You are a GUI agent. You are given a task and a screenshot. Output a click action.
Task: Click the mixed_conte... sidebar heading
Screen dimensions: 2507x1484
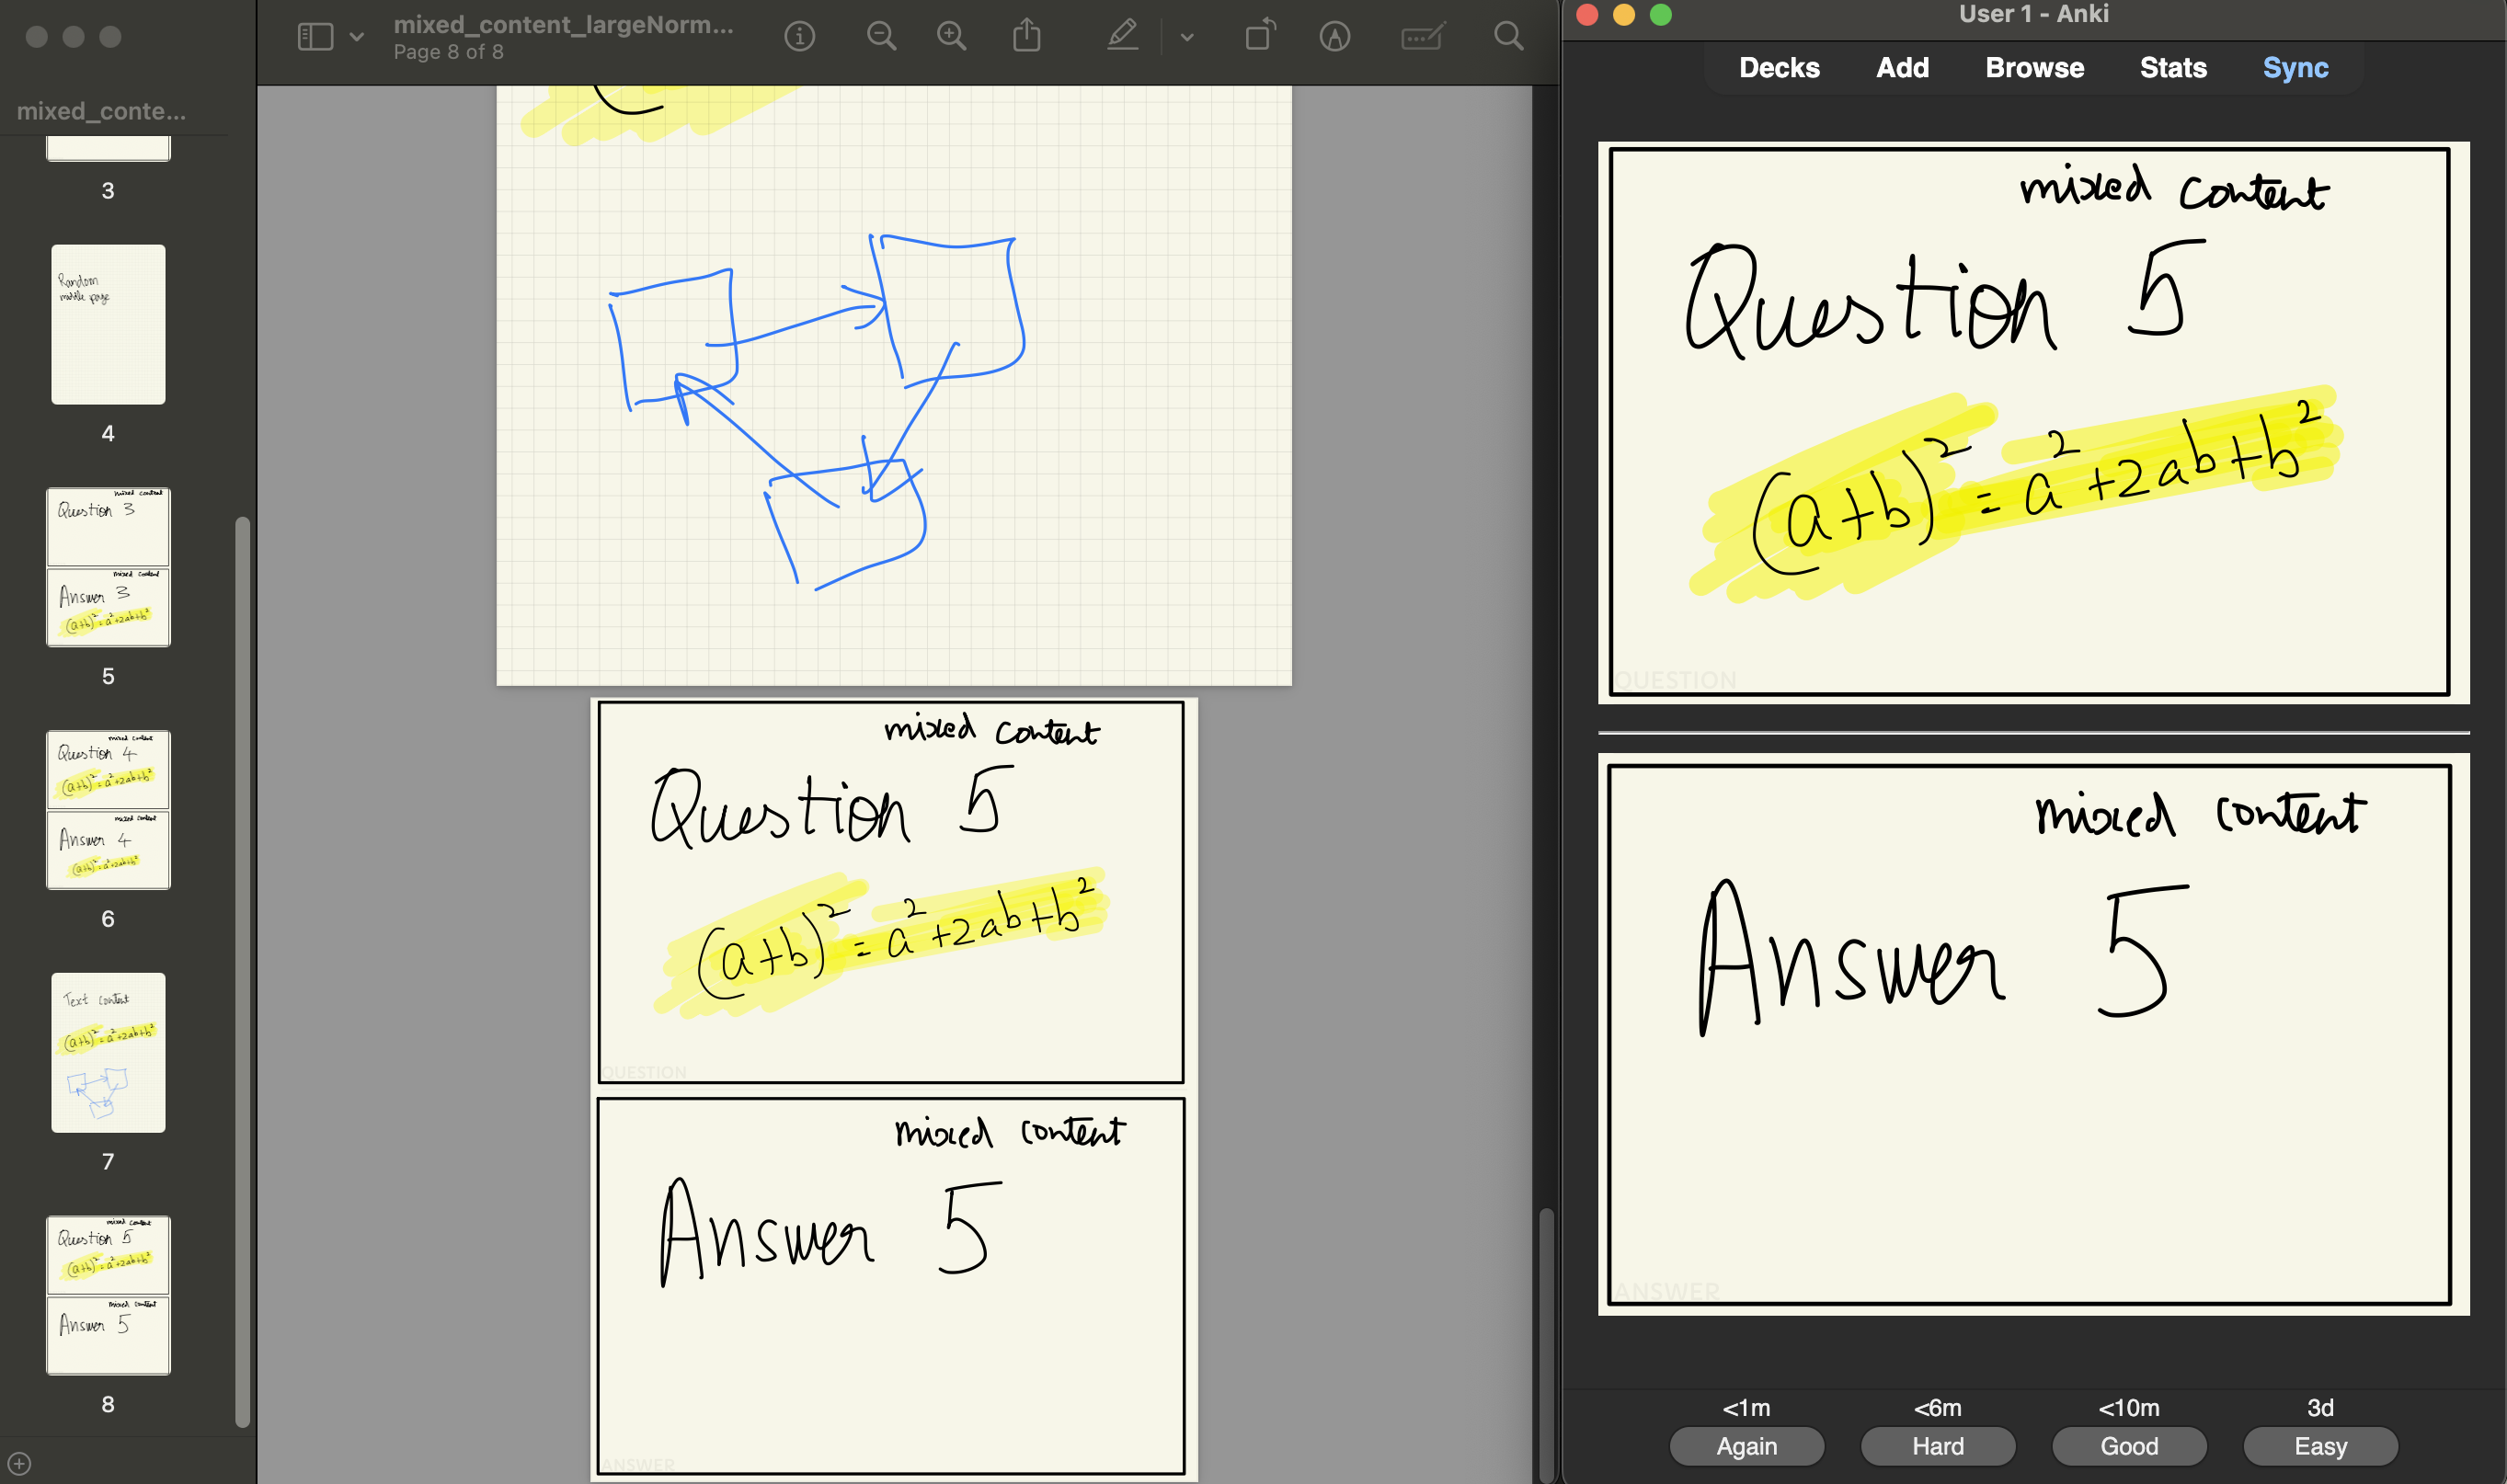(x=101, y=111)
